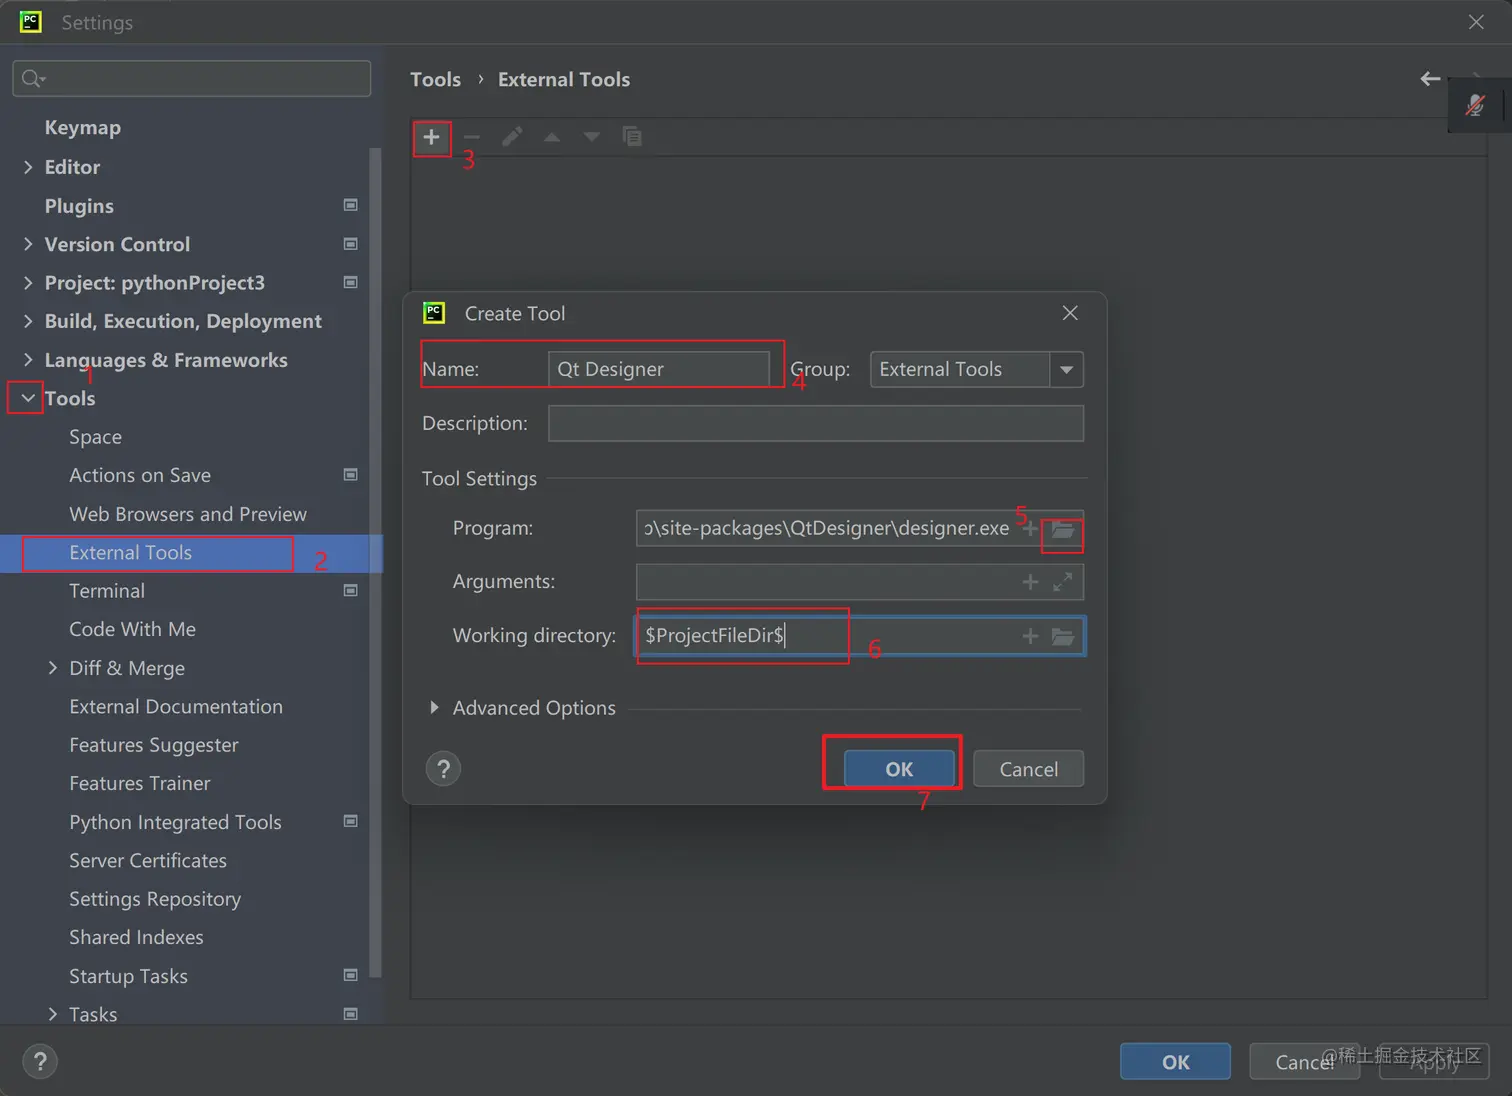This screenshot has height=1096, width=1512.
Task: Click the Move Up arrow icon
Action: [552, 137]
